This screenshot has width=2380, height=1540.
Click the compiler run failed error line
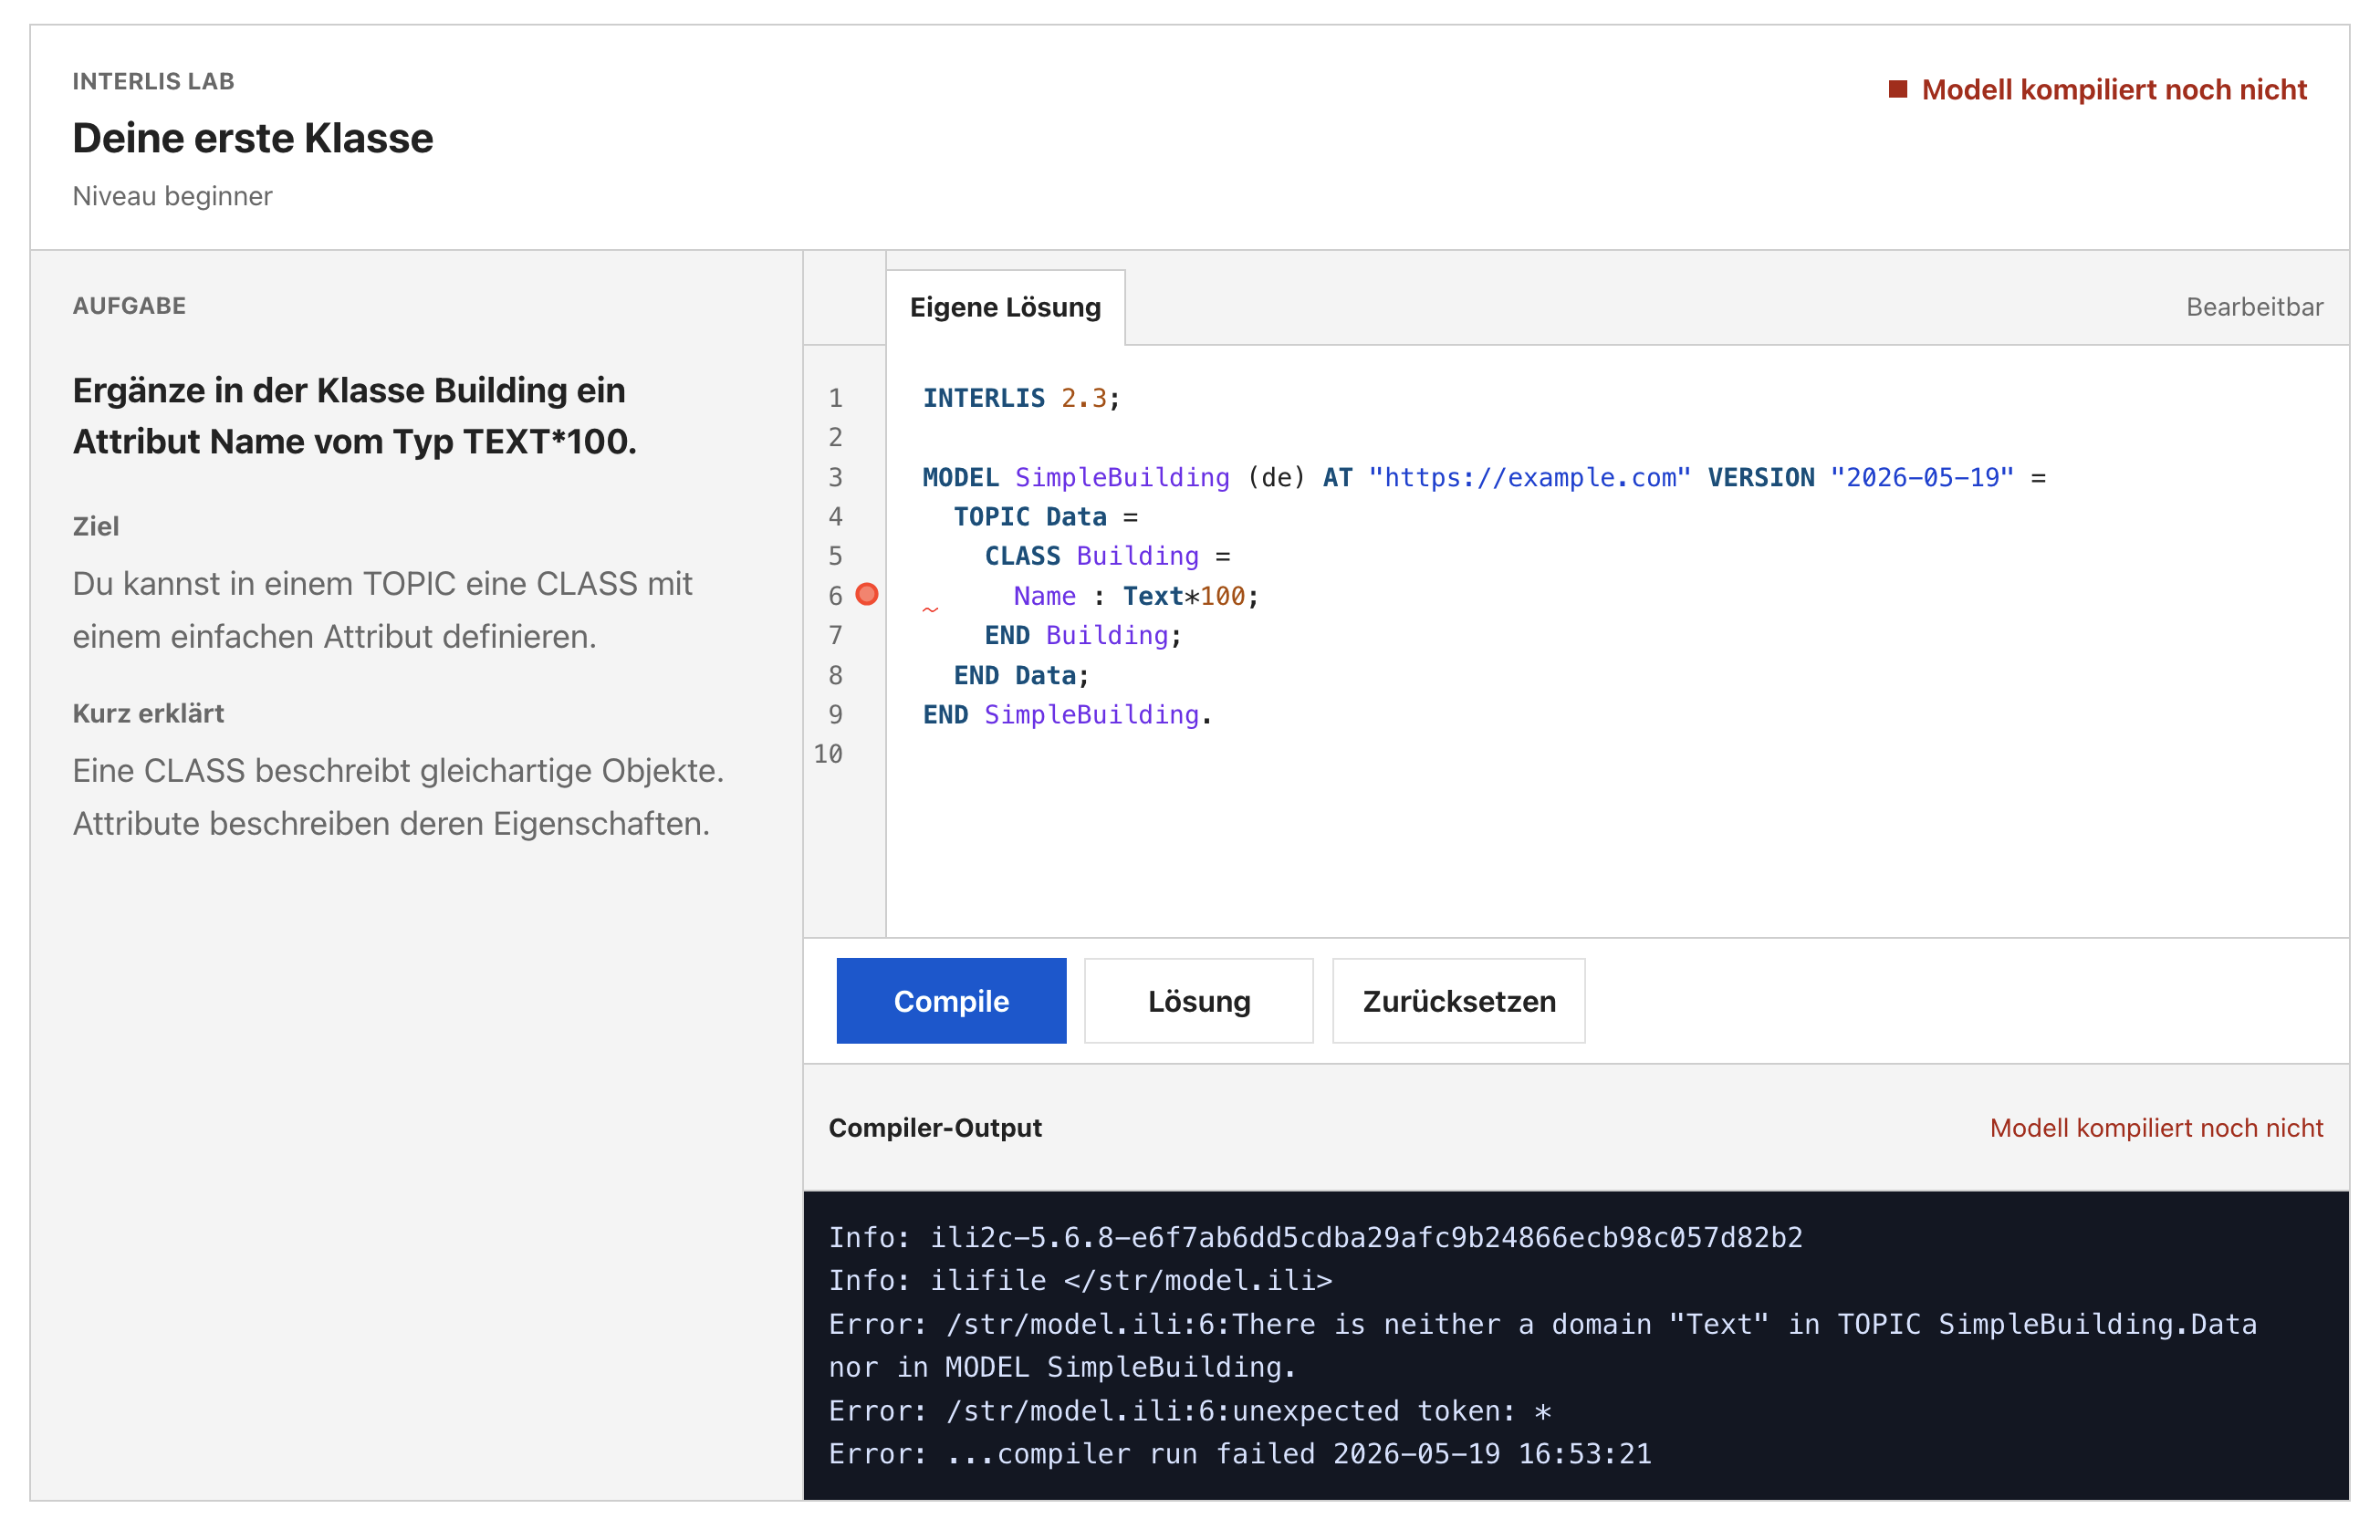coord(1239,1454)
